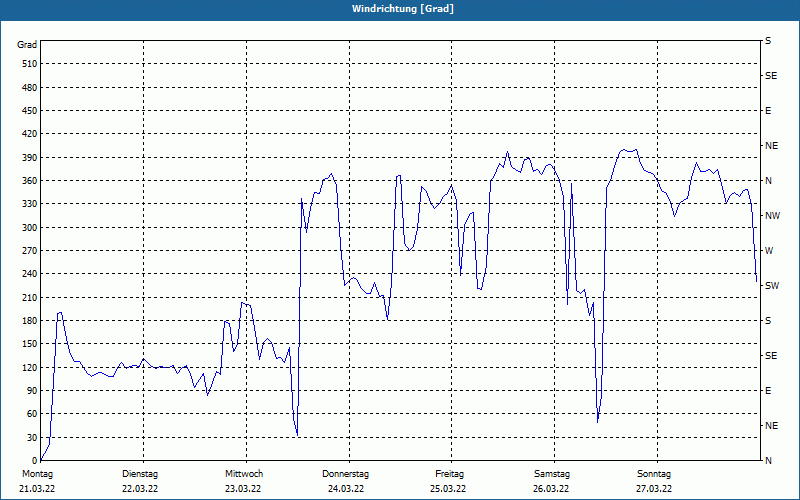Select the 360 y-axis value
Screen dimensions: 800x500
pos(29,181)
